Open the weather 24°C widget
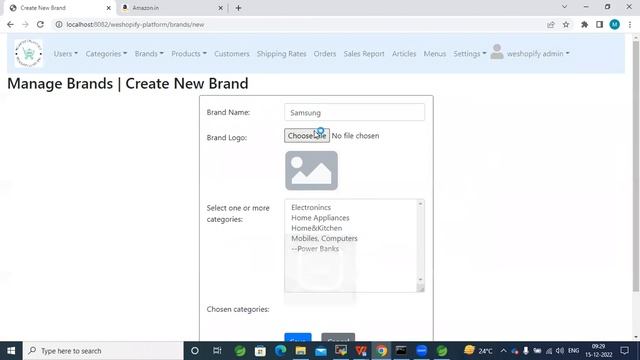The height and width of the screenshot is (360, 640). click(x=478, y=351)
